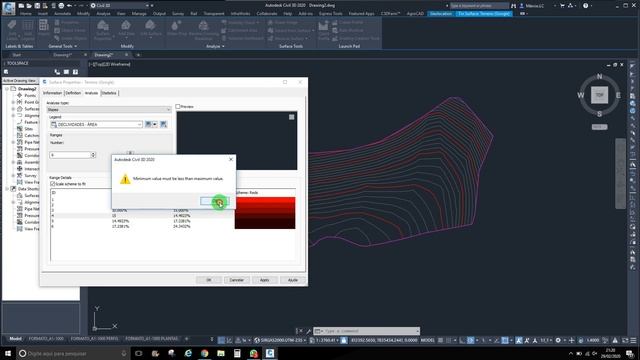The width and height of the screenshot is (640, 360).
Task: Select the Model layout tab
Action: click(16, 339)
